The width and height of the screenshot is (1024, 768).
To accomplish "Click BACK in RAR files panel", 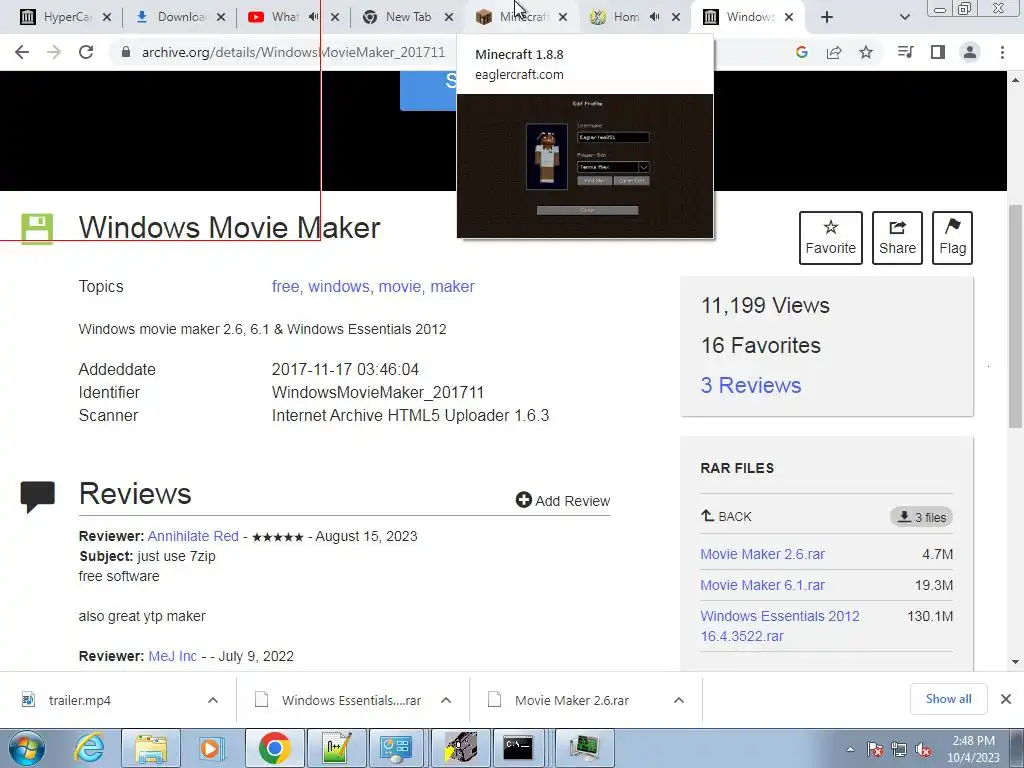I will [726, 517].
